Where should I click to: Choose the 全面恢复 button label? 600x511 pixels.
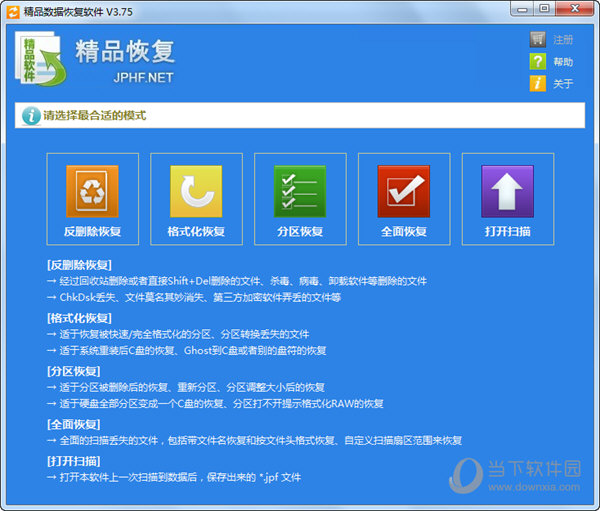(404, 231)
